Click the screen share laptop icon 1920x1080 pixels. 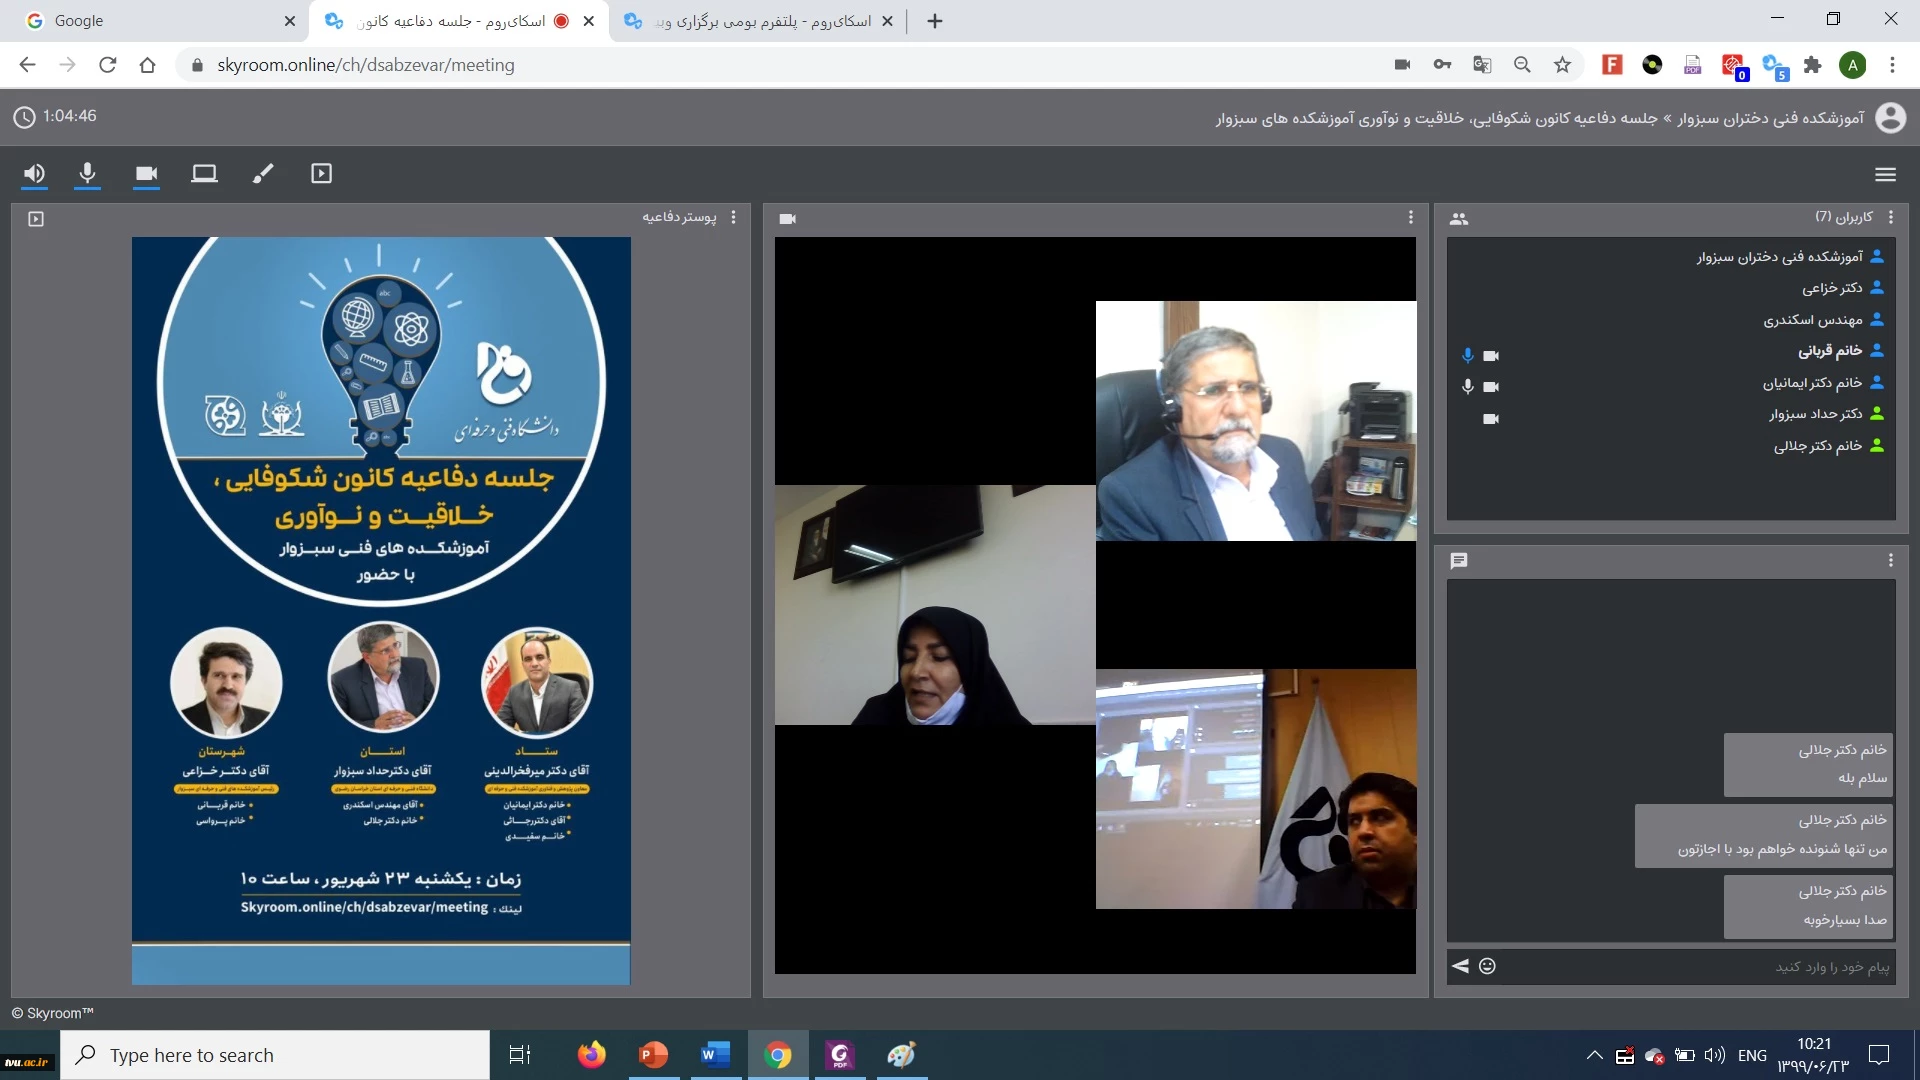tap(204, 174)
